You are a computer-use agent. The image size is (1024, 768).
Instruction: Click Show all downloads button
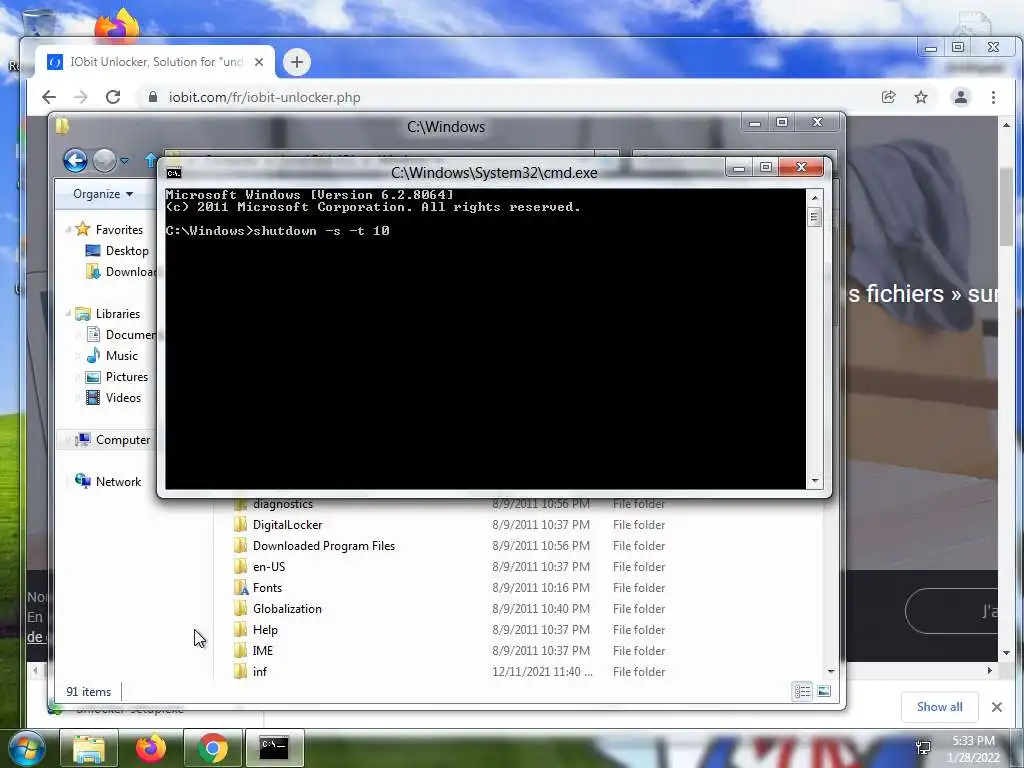click(939, 707)
